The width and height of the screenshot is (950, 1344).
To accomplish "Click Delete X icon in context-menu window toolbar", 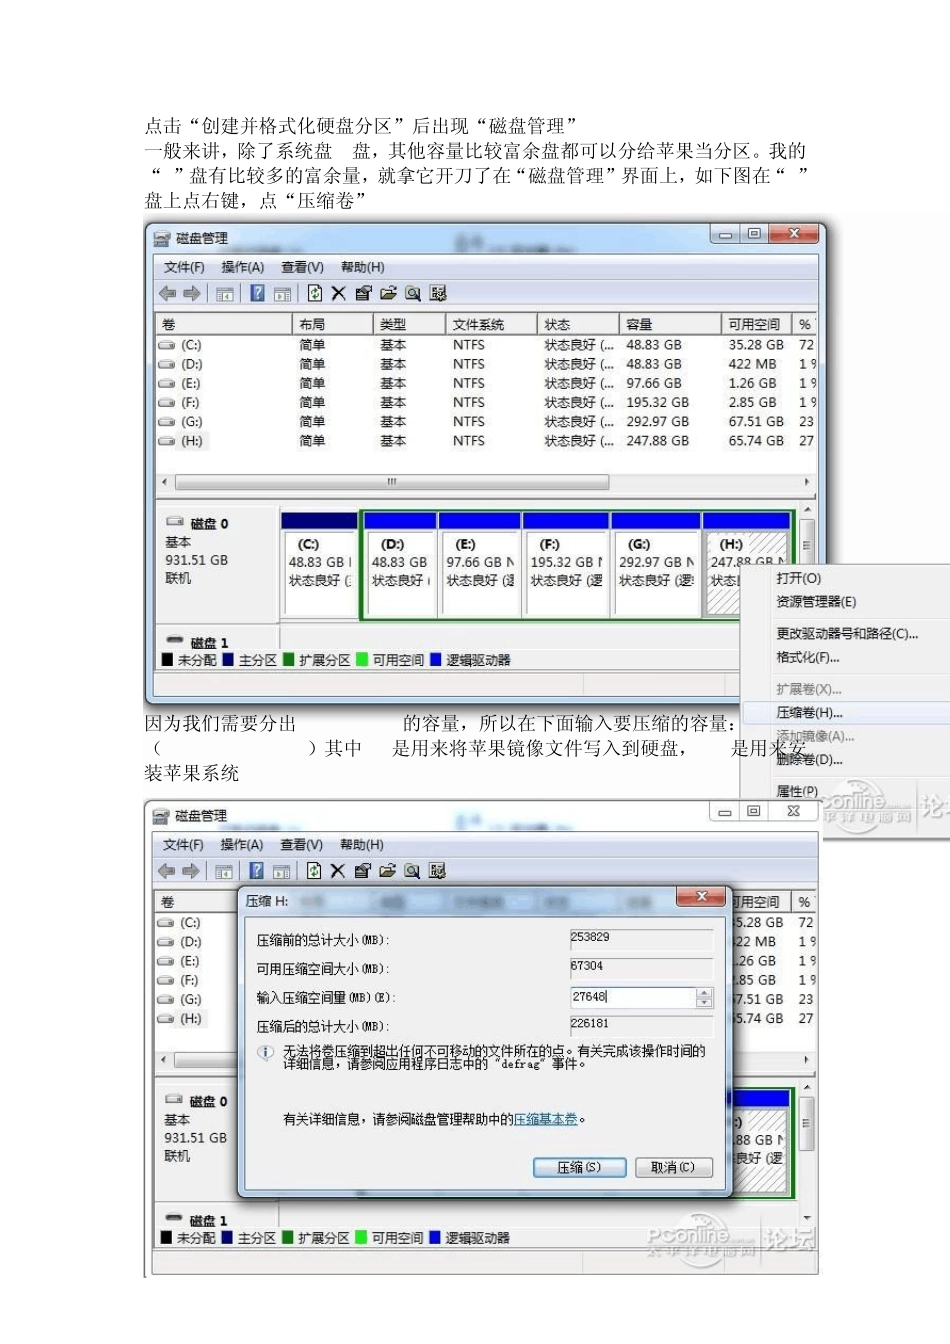I will 338,293.
